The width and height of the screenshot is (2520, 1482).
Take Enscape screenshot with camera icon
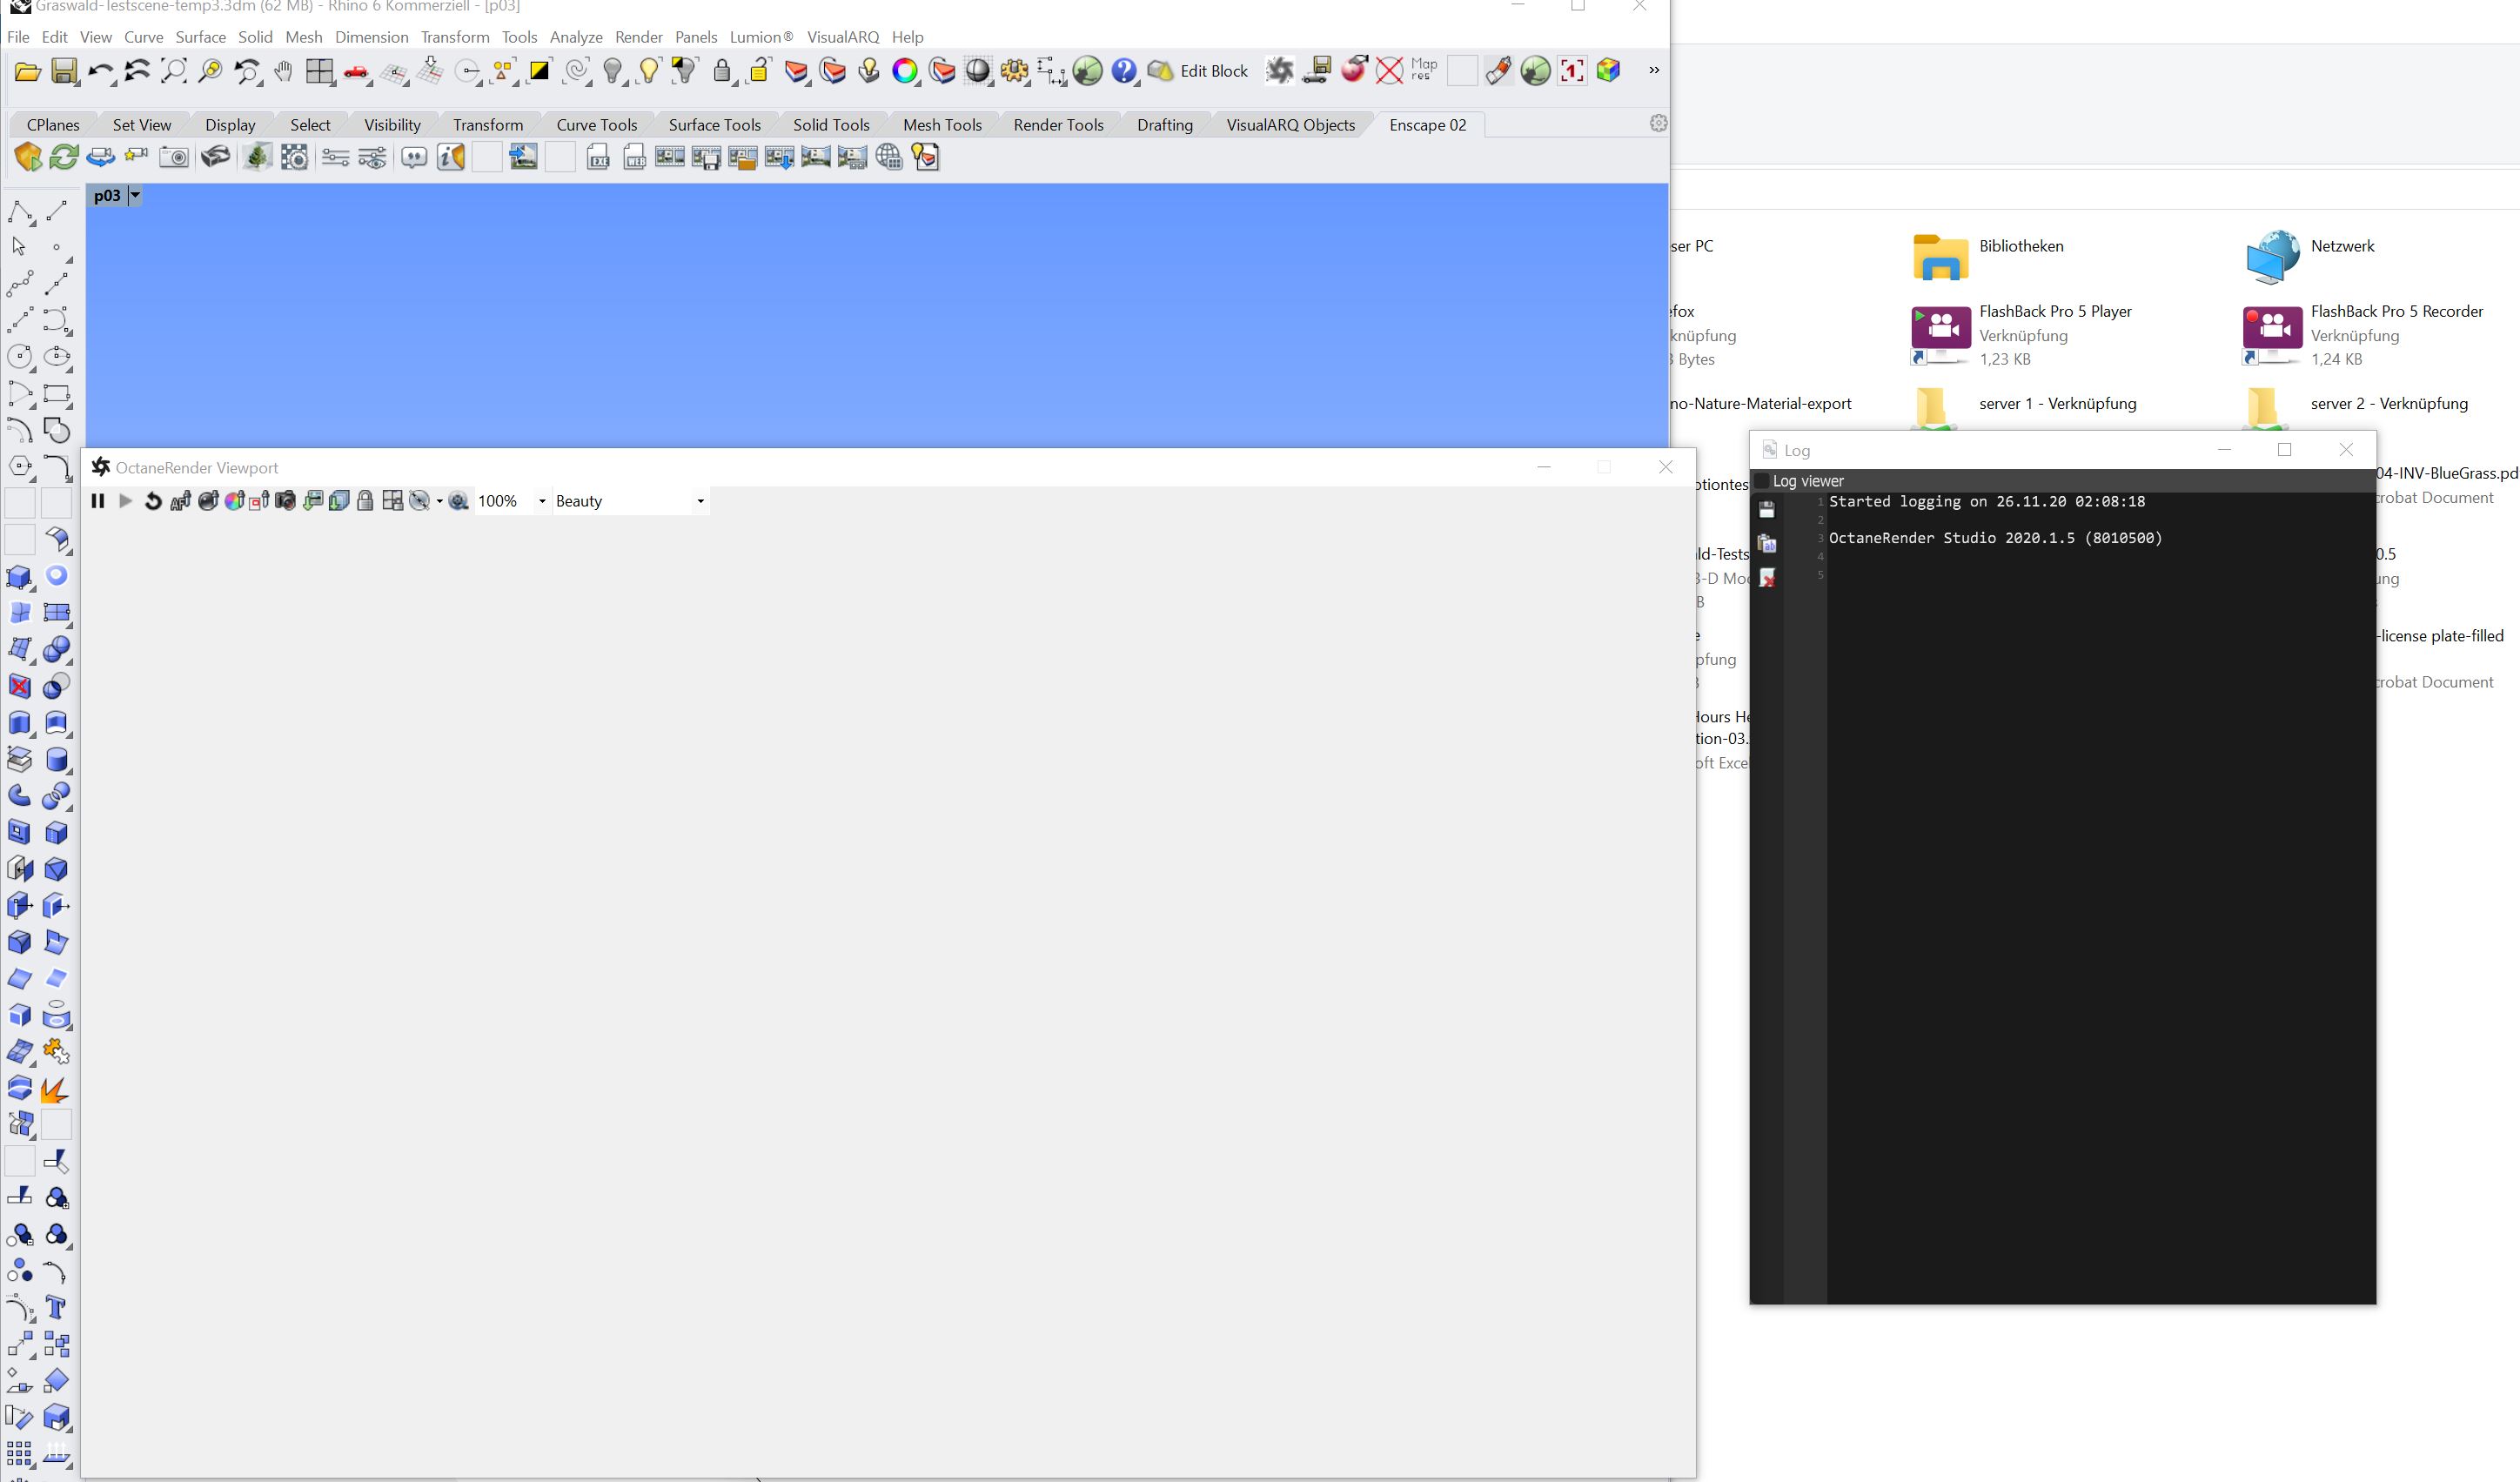(174, 157)
